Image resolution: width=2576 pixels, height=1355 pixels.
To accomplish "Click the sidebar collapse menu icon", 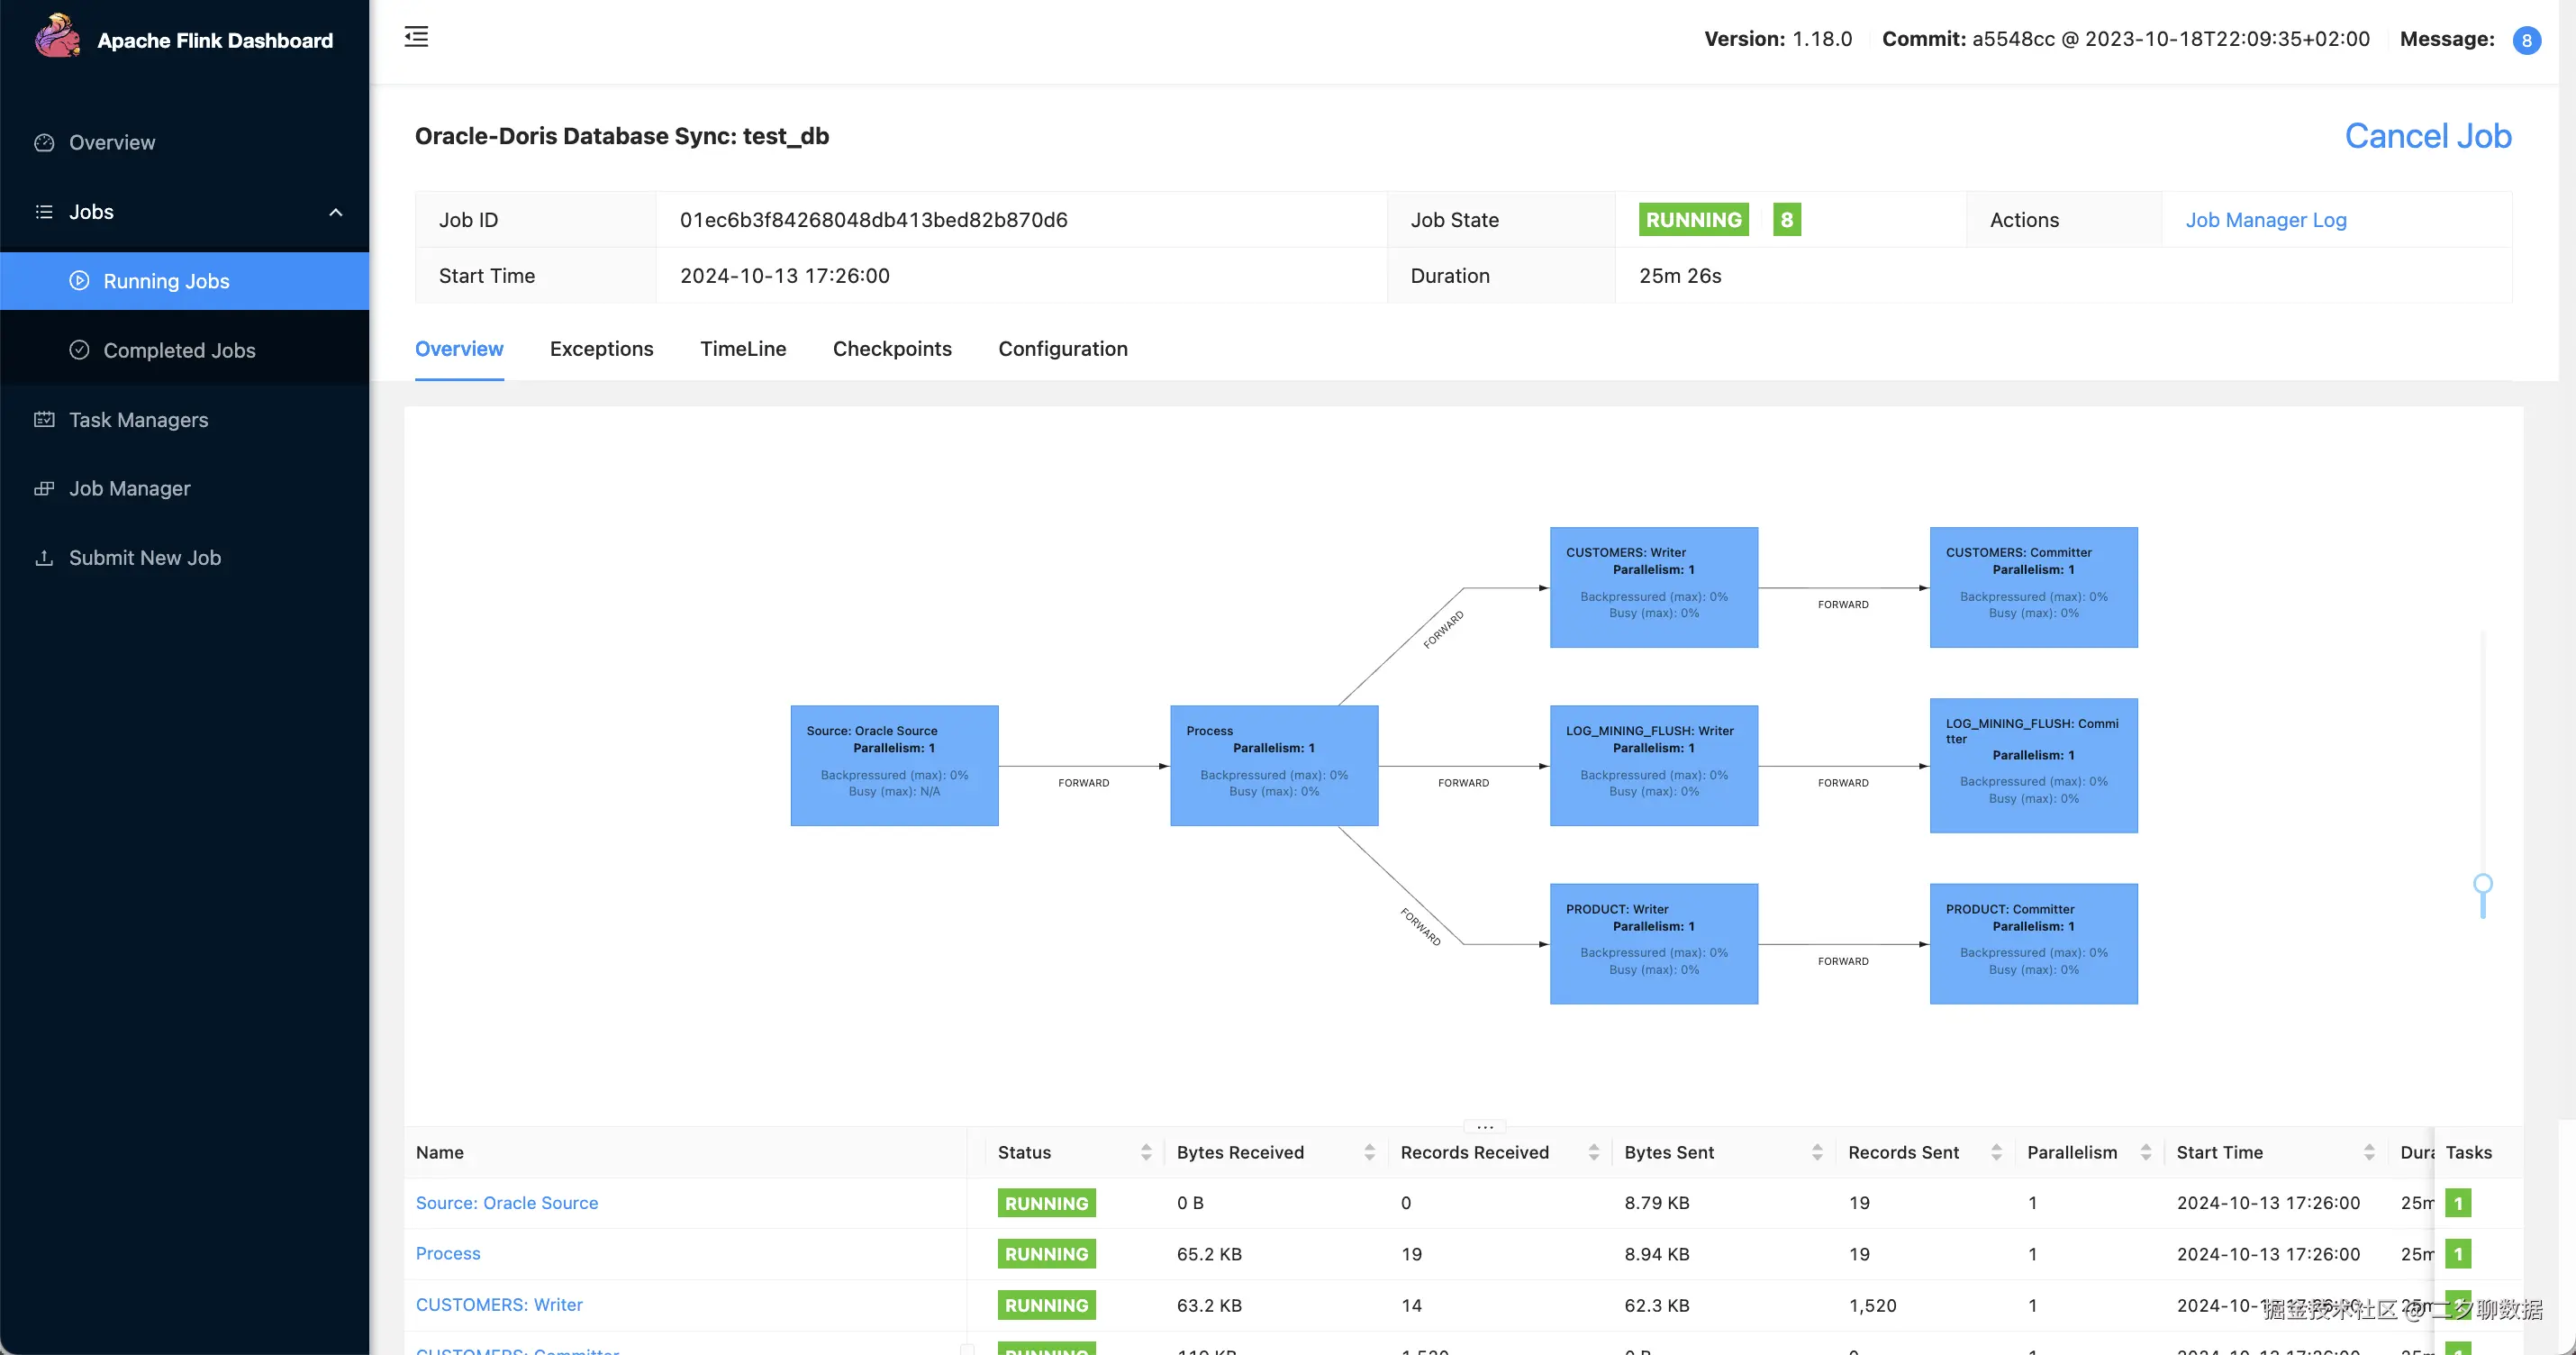I will [416, 37].
